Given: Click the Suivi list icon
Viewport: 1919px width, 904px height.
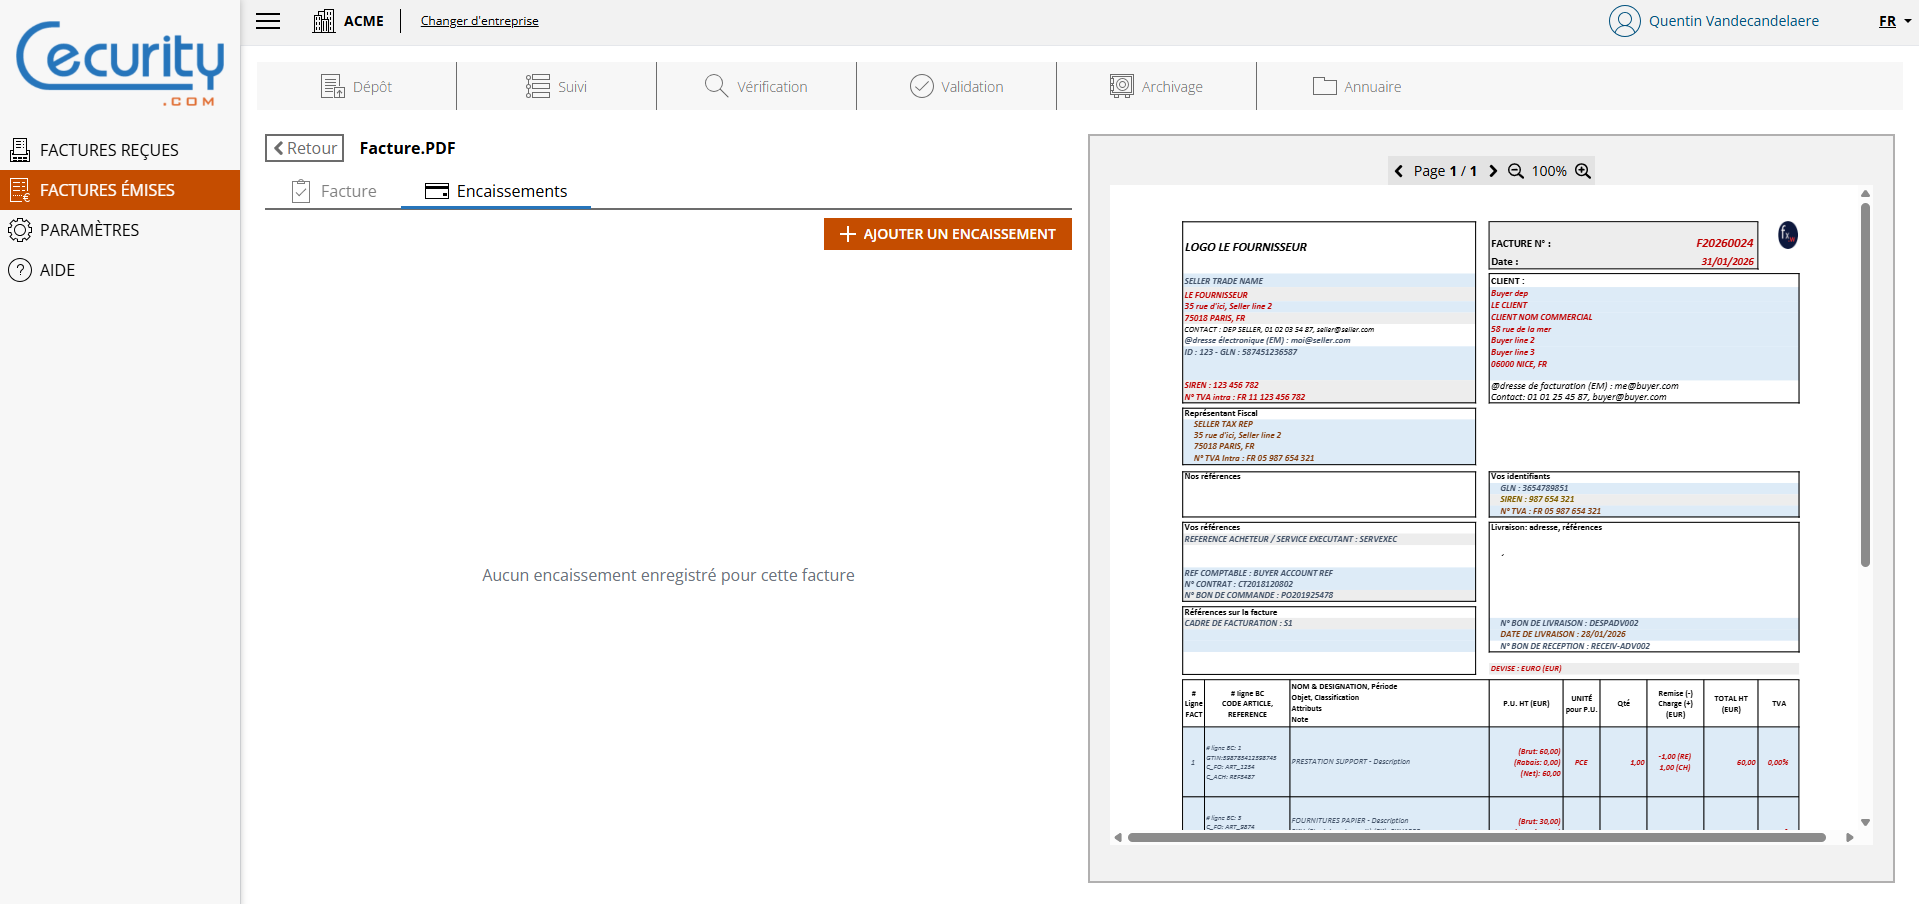Looking at the screenshot, I should (x=538, y=87).
